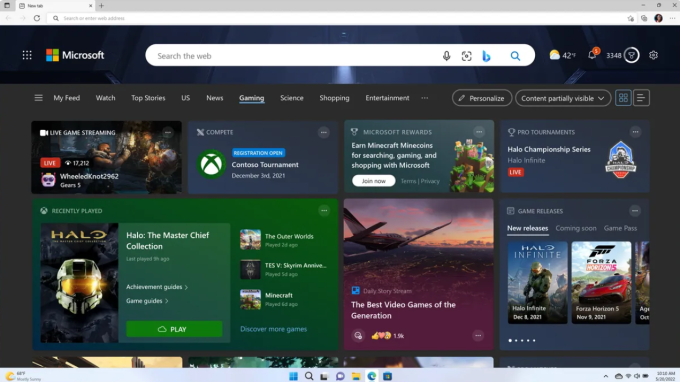Open more options on Microsoft Rewards card
680x382 pixels.
click(479, 132)
